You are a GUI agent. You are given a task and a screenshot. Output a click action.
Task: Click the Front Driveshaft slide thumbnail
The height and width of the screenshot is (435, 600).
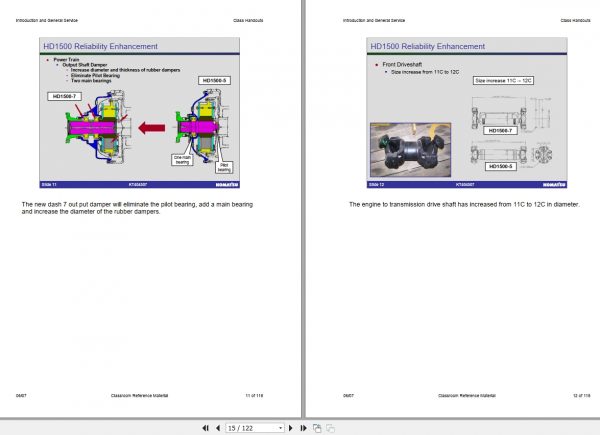(x=467, y=113)
